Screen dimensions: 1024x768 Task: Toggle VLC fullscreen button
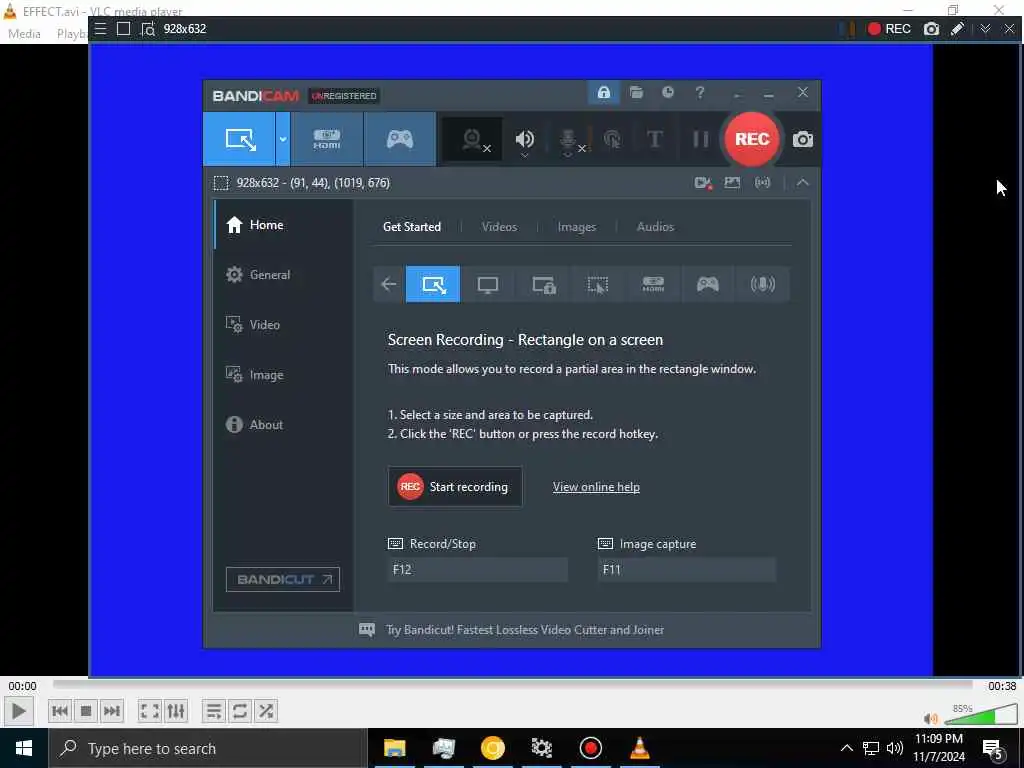(x=150, y=711)
